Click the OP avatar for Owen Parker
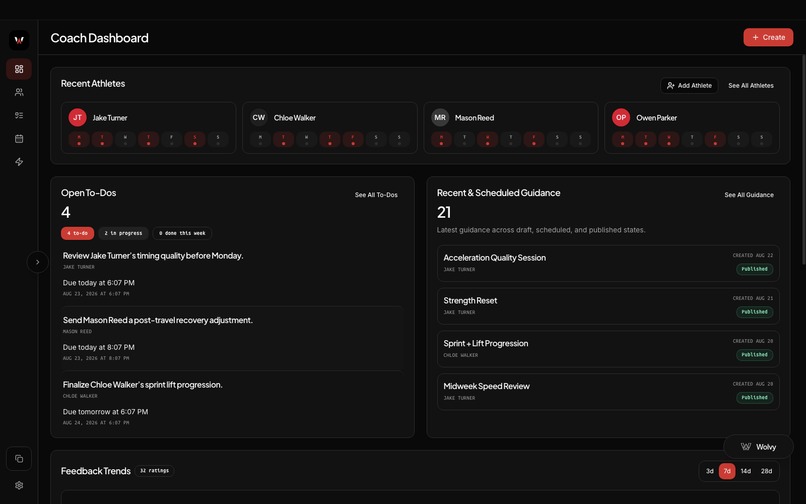The width and height of the screenshot is (806, 504). [x=621, y=117]
